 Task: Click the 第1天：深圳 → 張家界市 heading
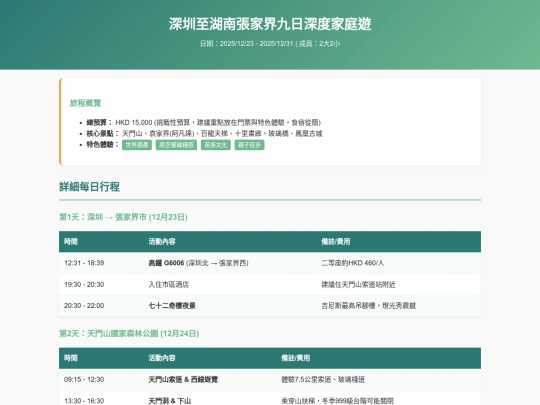[x=123, y=217]
